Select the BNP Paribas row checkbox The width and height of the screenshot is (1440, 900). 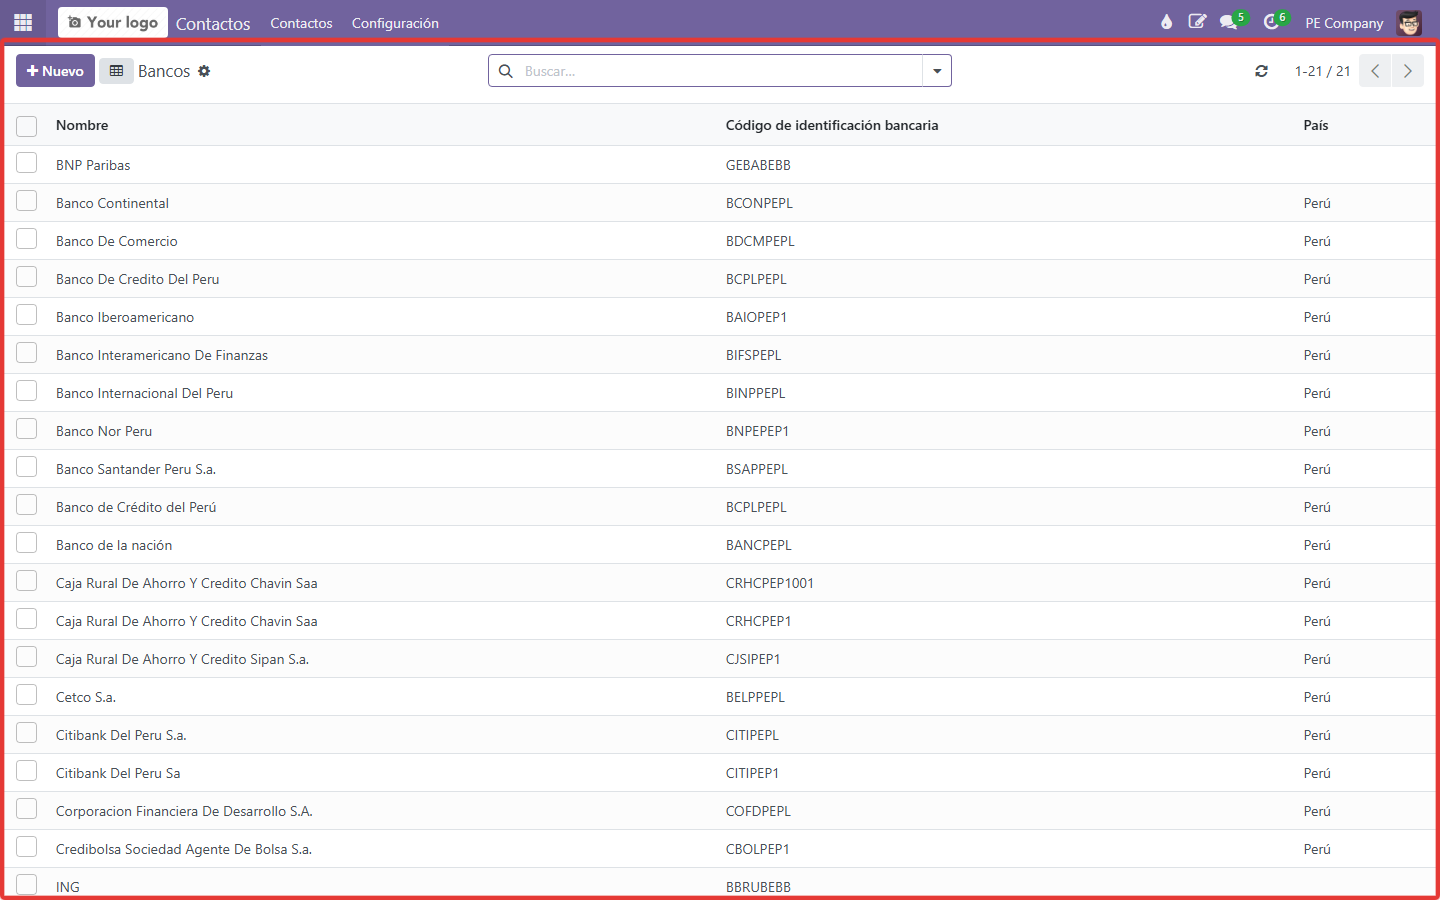tap(27, 163)
